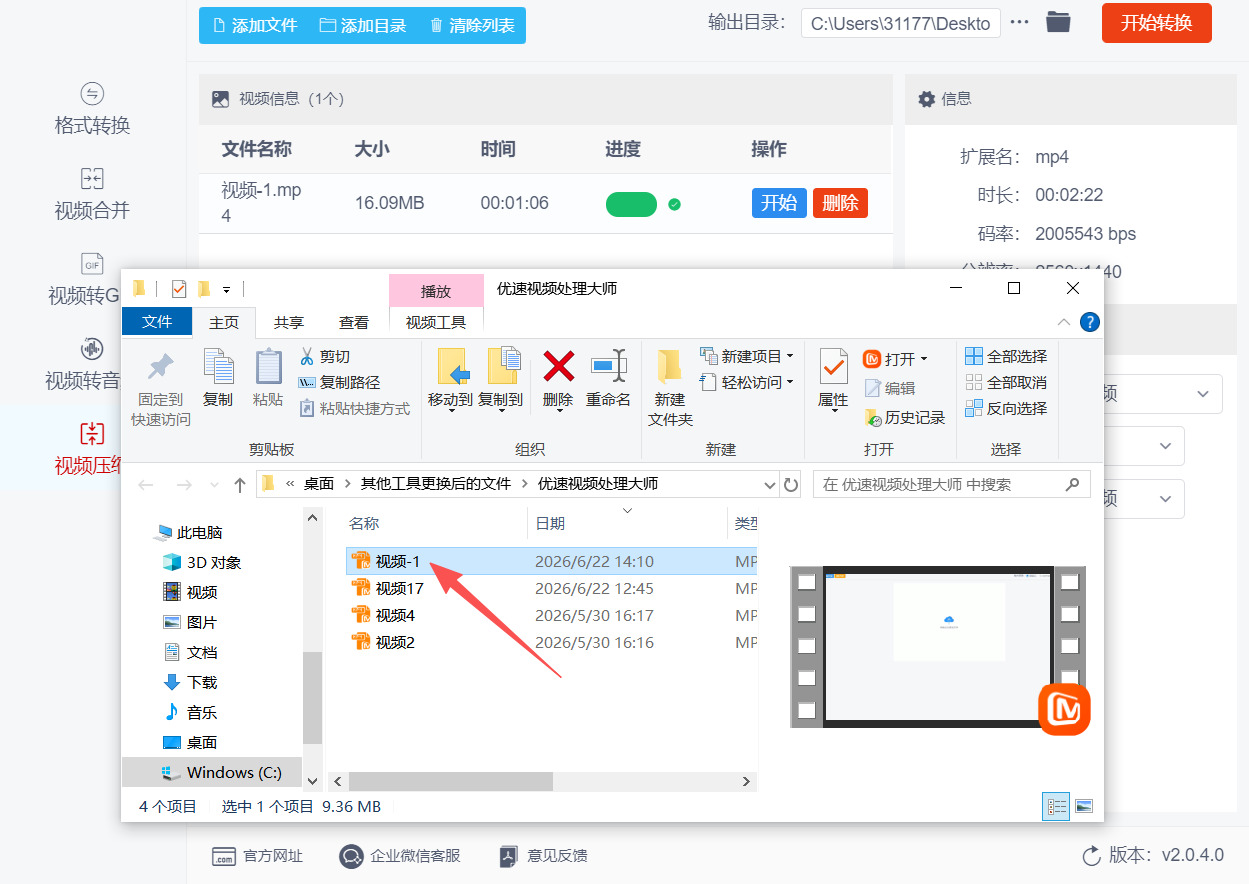Click 剪切 scissors in the ribbon

[x=325, y=356]
